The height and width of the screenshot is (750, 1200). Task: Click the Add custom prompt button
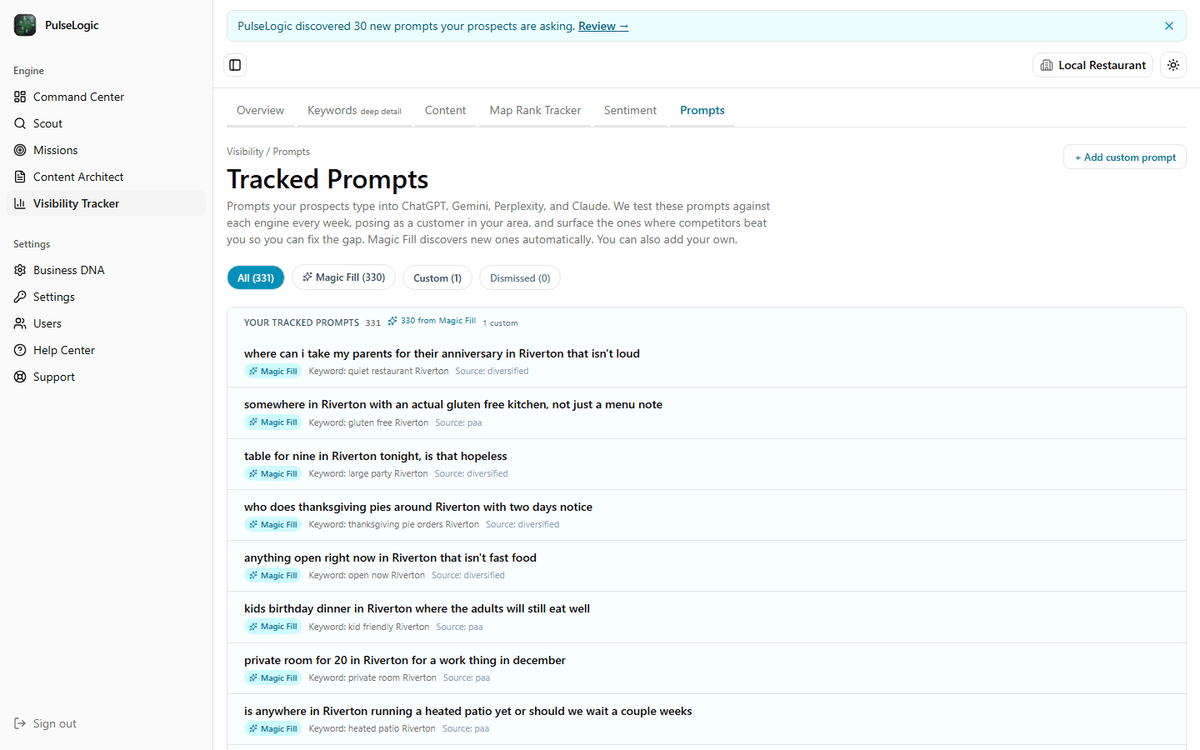(x=1125, y=157)
